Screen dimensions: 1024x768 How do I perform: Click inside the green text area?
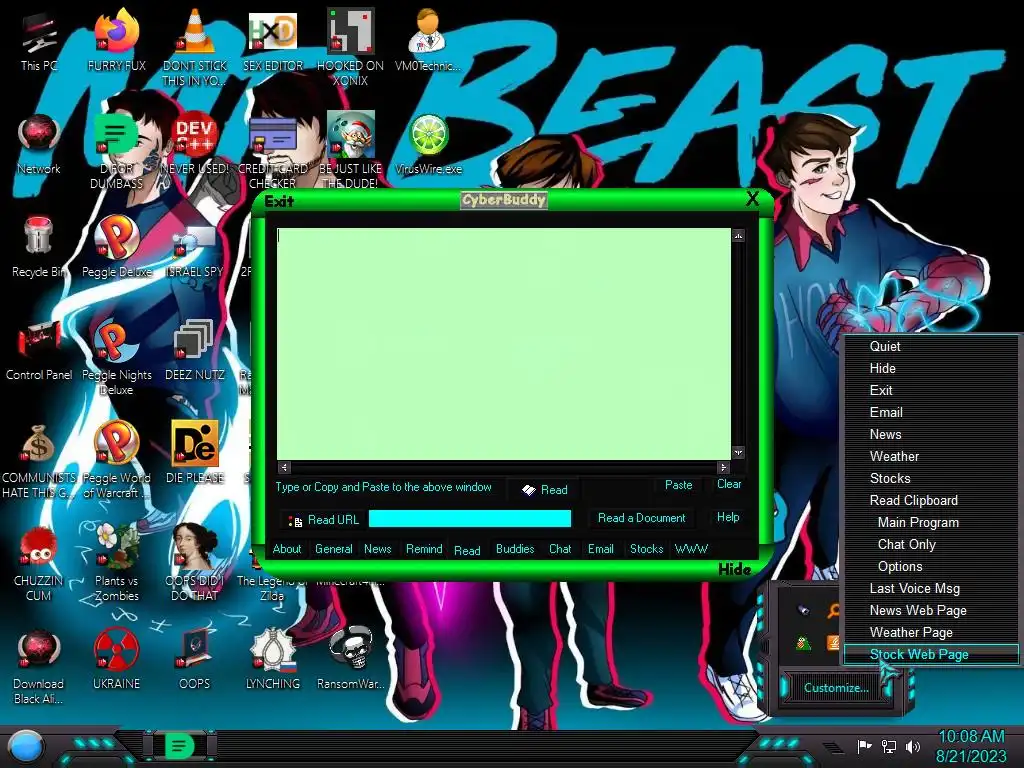coord(504,344)
